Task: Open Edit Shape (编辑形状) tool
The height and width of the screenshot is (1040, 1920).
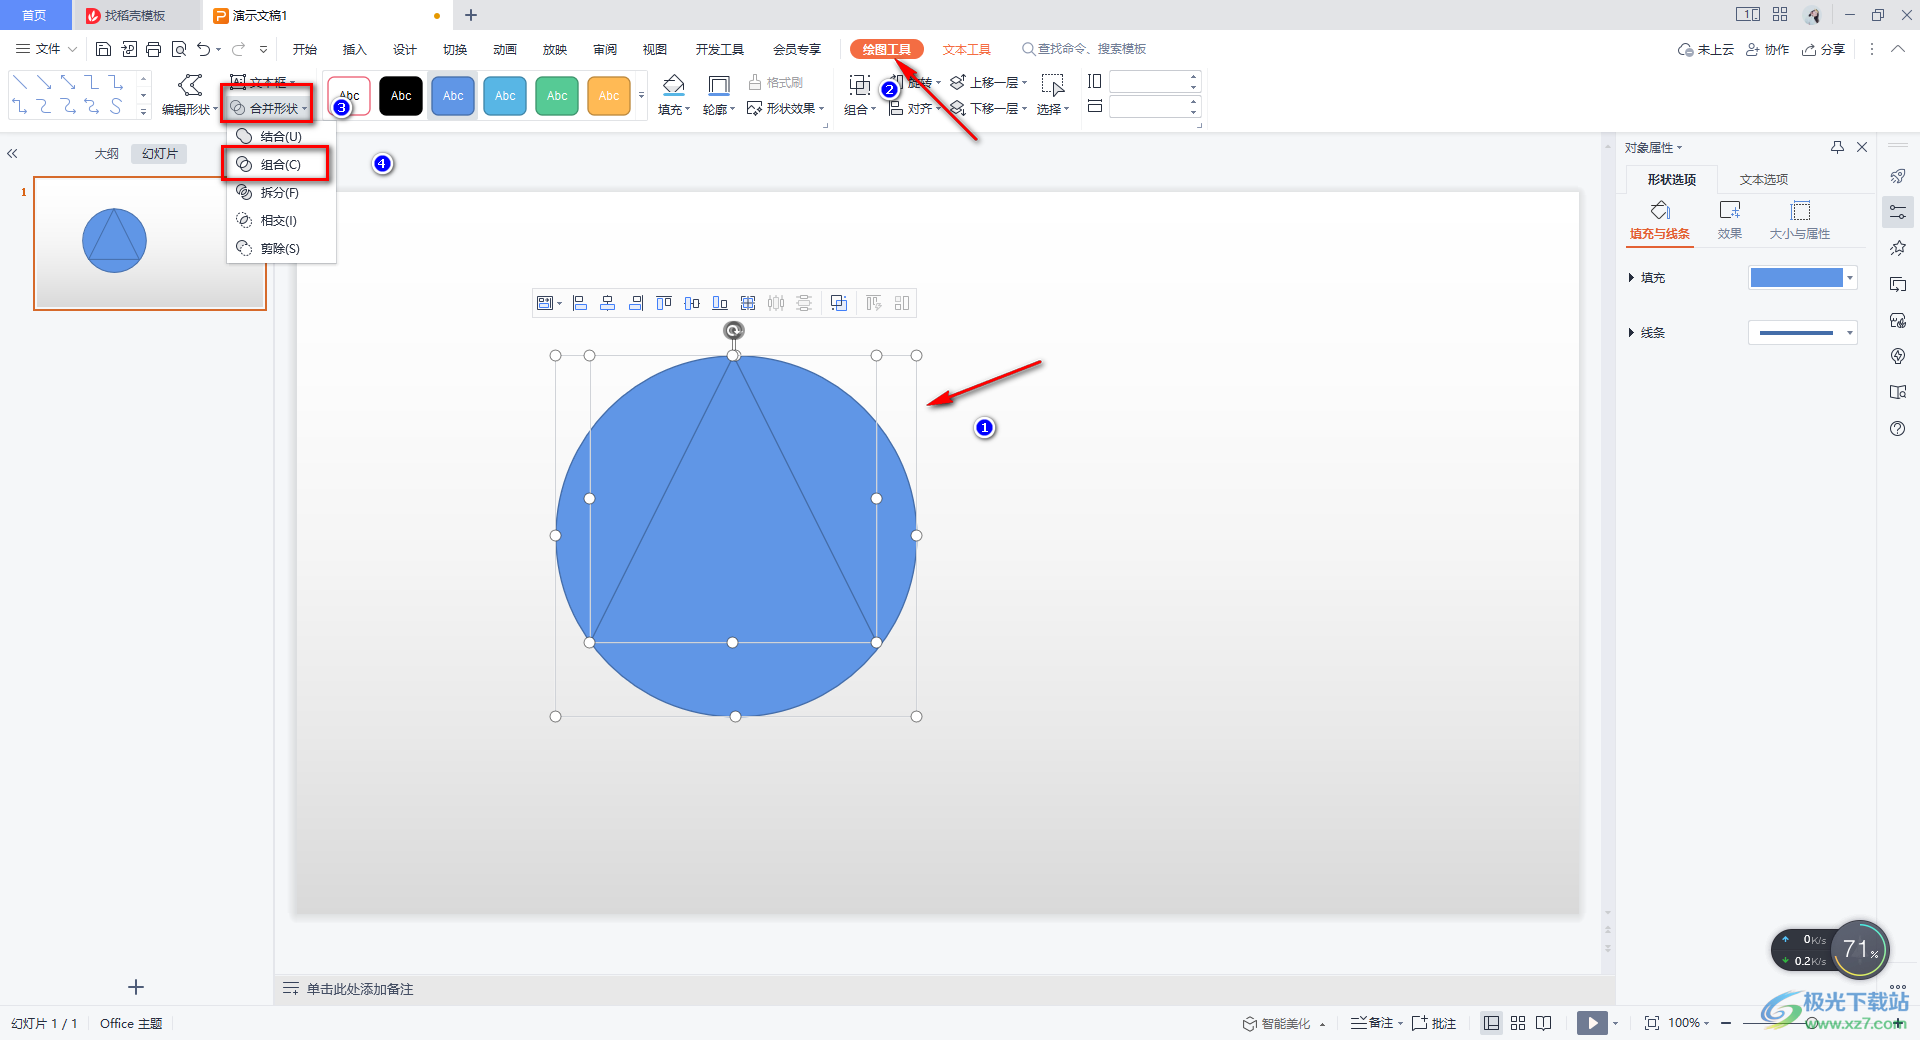Action: pos(189,95)
